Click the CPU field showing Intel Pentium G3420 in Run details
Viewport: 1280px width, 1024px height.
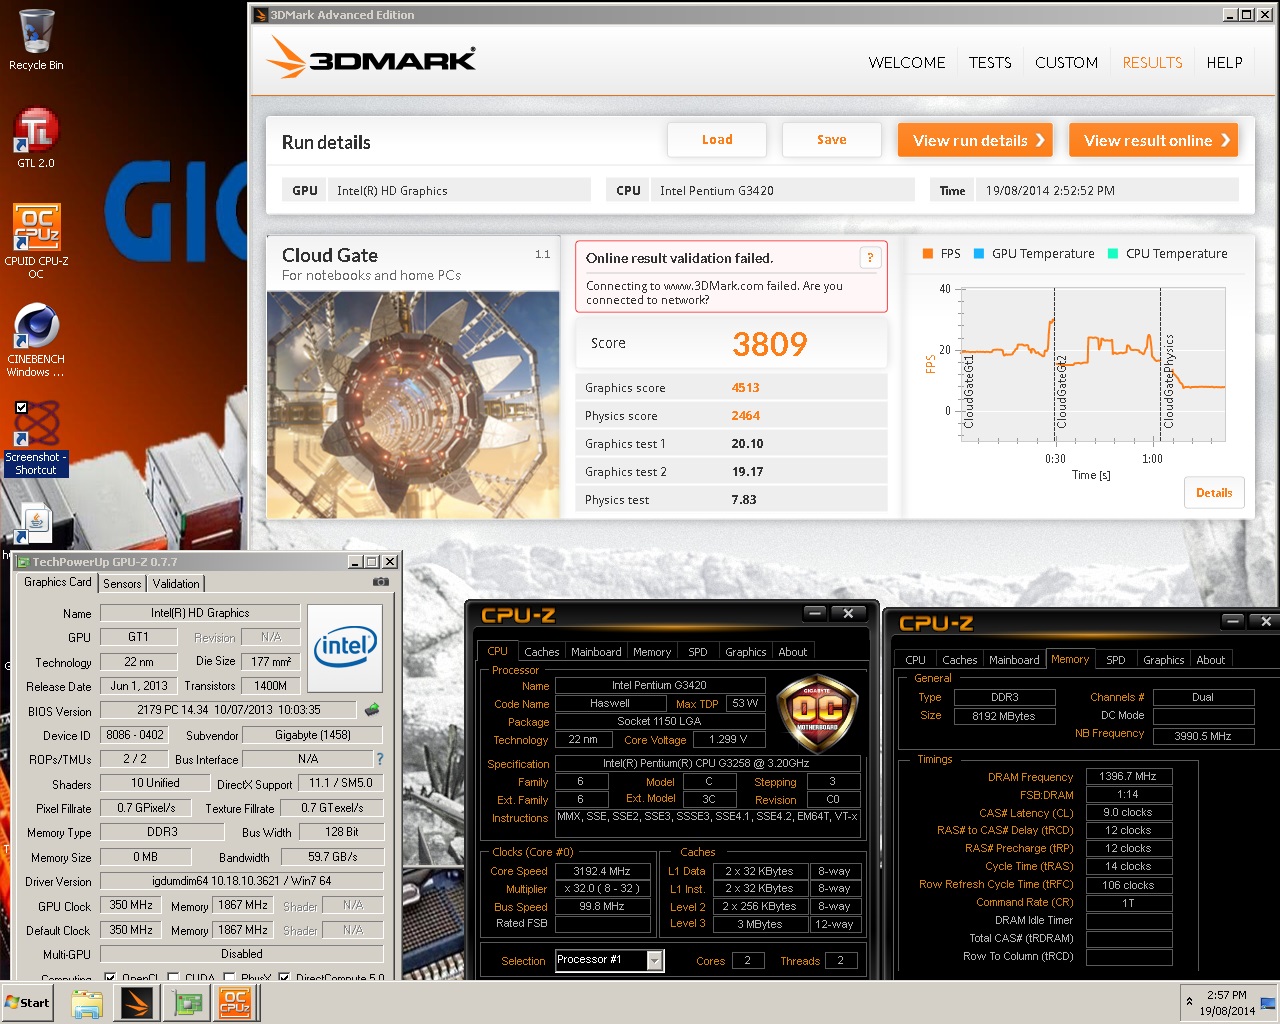[783, 190]
